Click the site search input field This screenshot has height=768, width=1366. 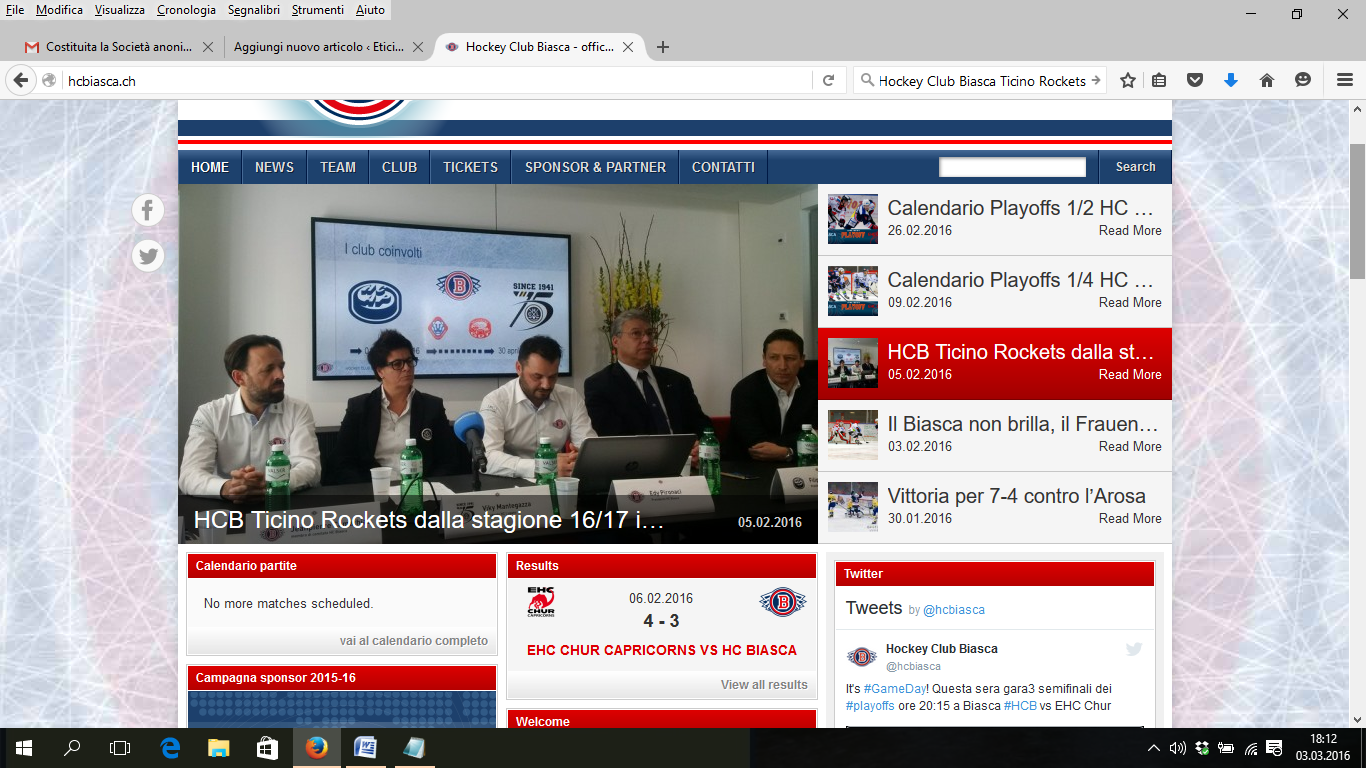pyautogui.click(x=1012, y=167)
